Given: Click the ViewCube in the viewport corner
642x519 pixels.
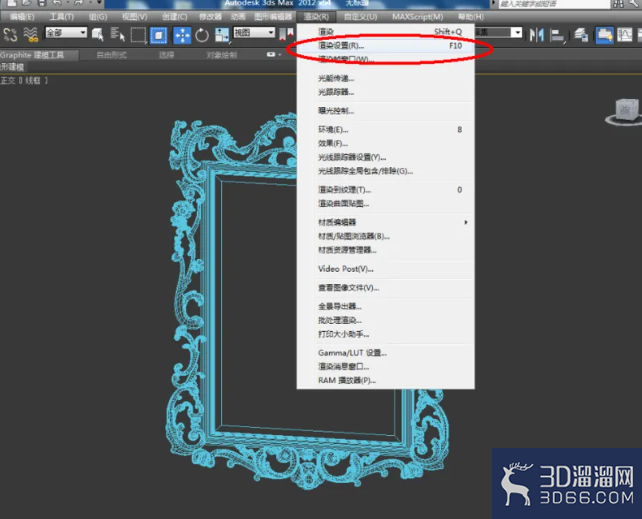Looking at the screenshot, I should 625,111.
